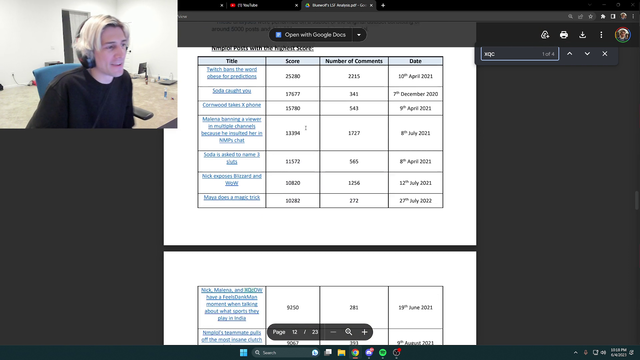Open the clock showing 10:18 PM
The height and width of the screenshot is (360, 640).
pyautogui.click(x=618, y=353)
